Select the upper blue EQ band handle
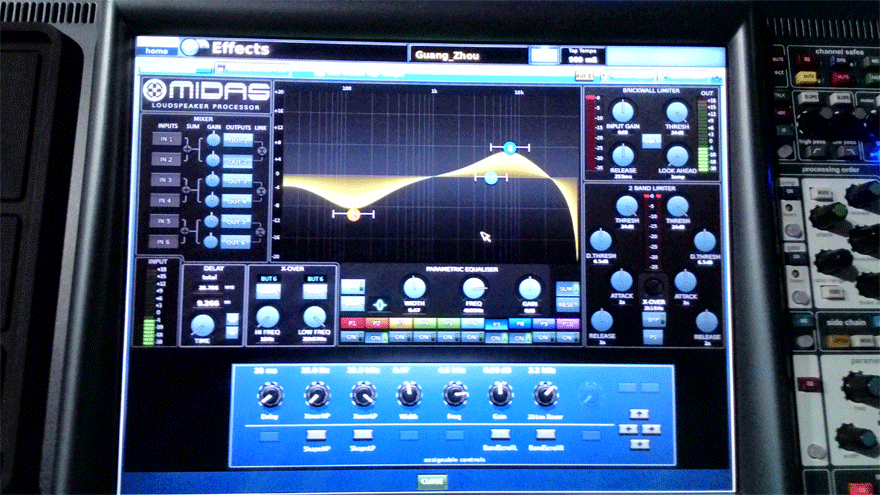 (510, 148)
